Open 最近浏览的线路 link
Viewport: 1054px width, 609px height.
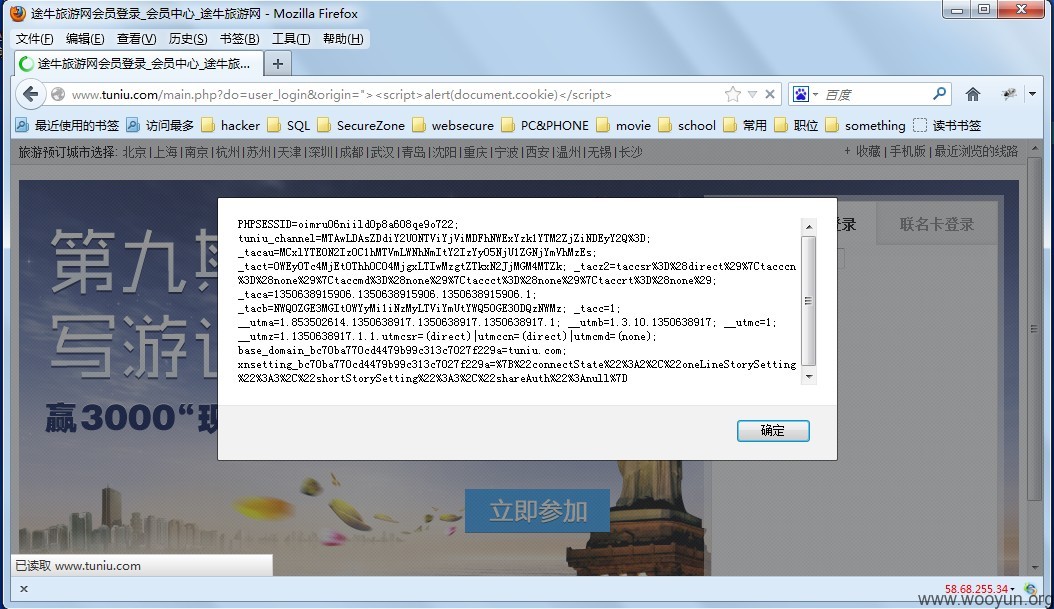pos(976,151)
